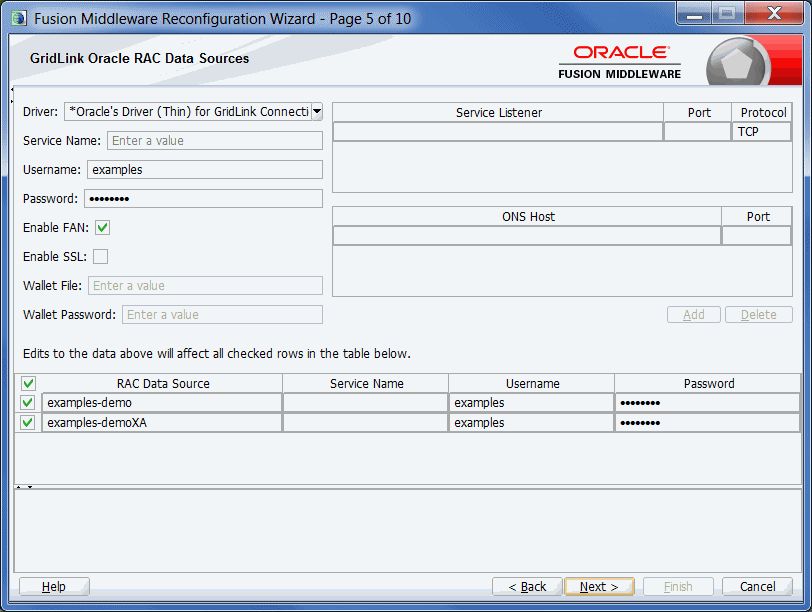The width and height of the screenshot is (812, 612).
Task: Click the Add button
Action: [693, 314]
